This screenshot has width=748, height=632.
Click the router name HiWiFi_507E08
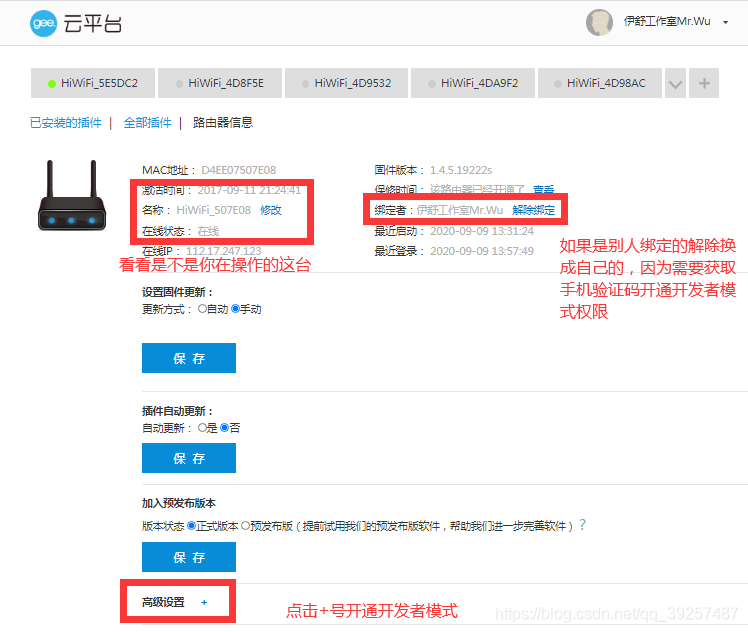click(214, 210)
